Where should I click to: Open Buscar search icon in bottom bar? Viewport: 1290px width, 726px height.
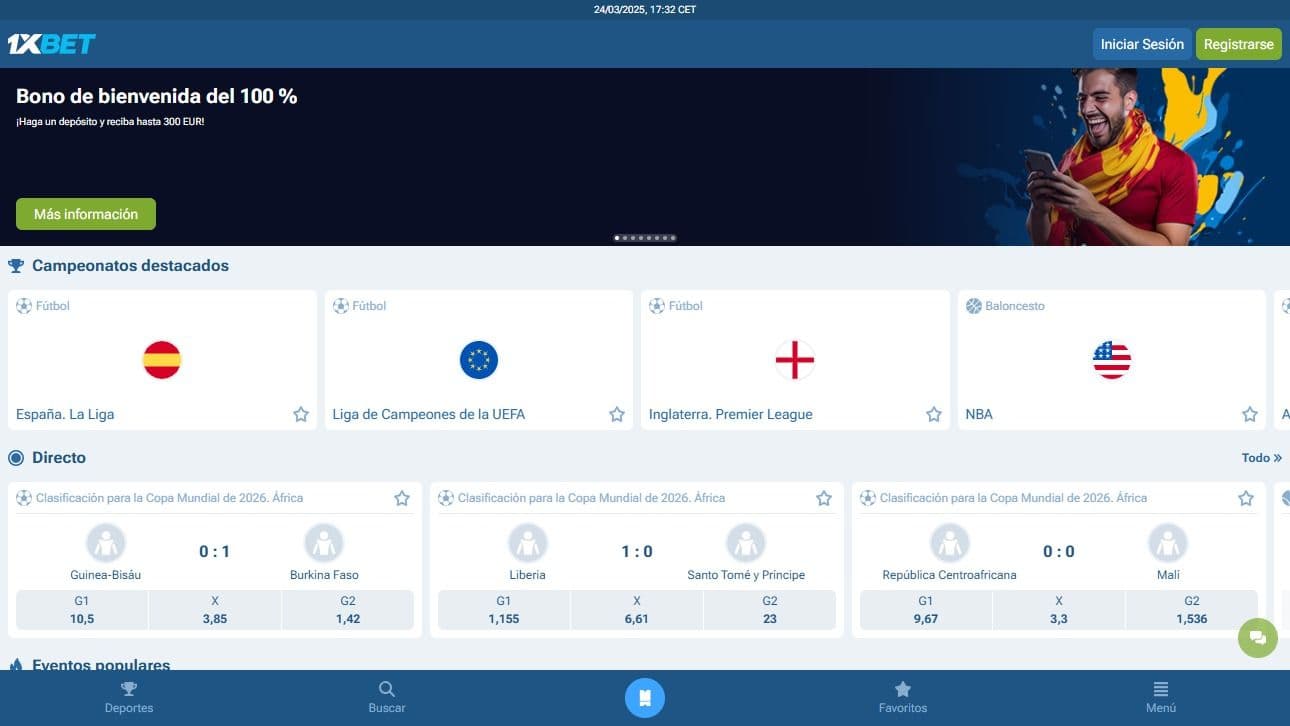[387, 698]
